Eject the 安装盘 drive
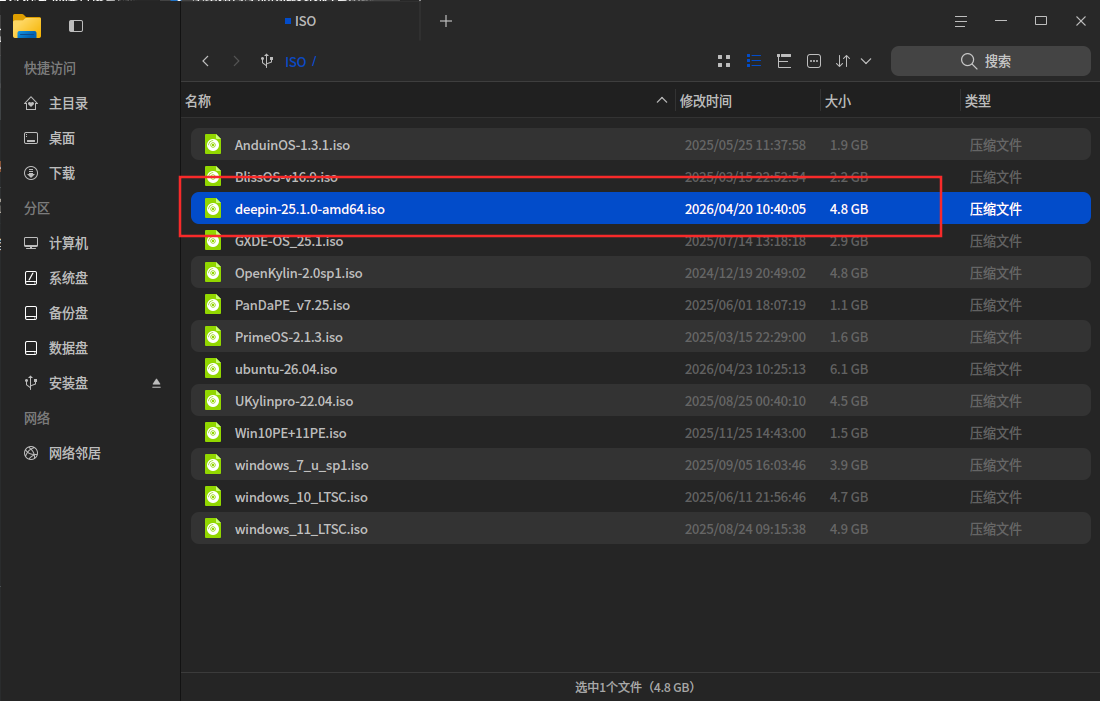The height and width of the screenshot is (701, 1100). [156, 383]
